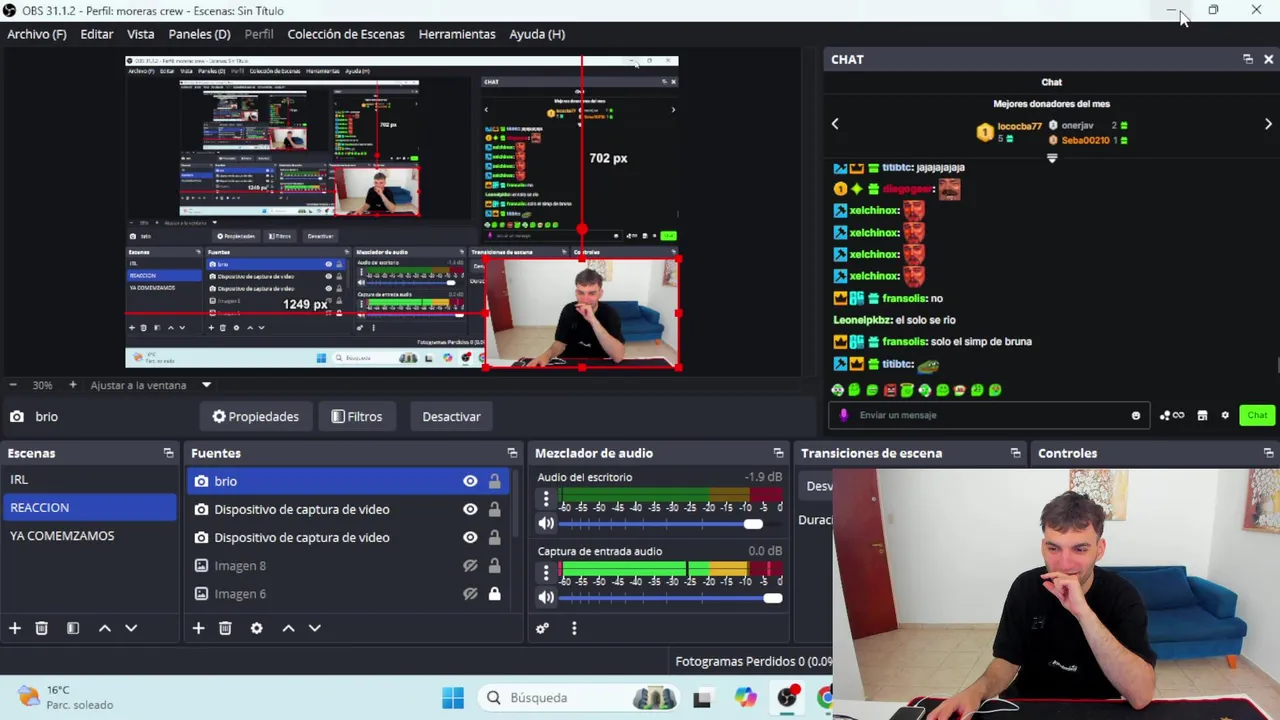This screenshot has height=720, width=1280.
Task: Show next donor leaderboard with right chevron
Action: (x=1269, y=124)
